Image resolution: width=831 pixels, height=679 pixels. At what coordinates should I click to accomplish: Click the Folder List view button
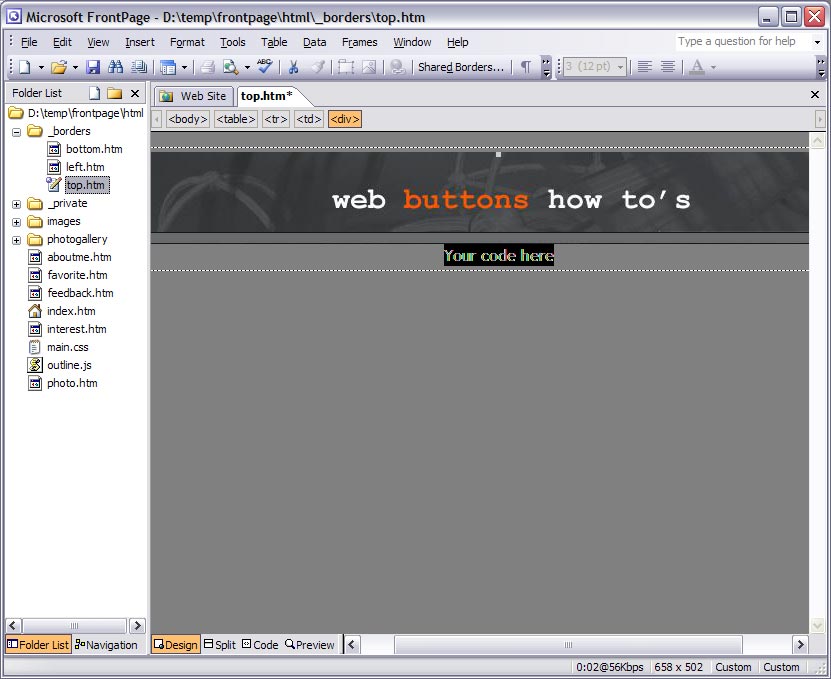click(38, 645)
